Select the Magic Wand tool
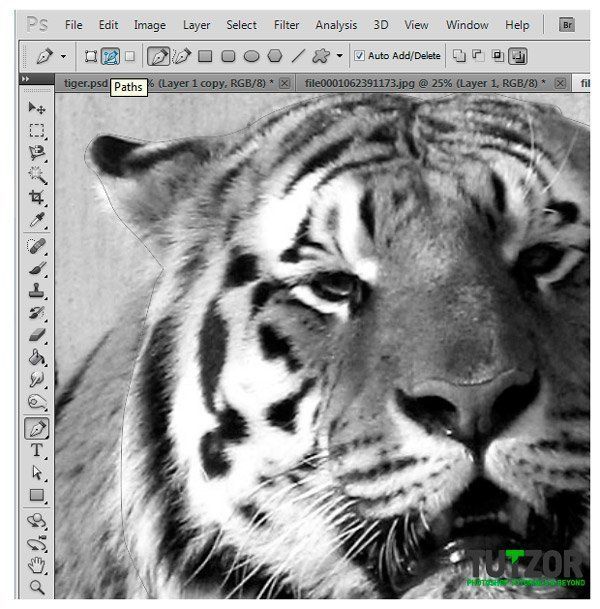This screenshot has width=600, height=609. pos(37,175)
